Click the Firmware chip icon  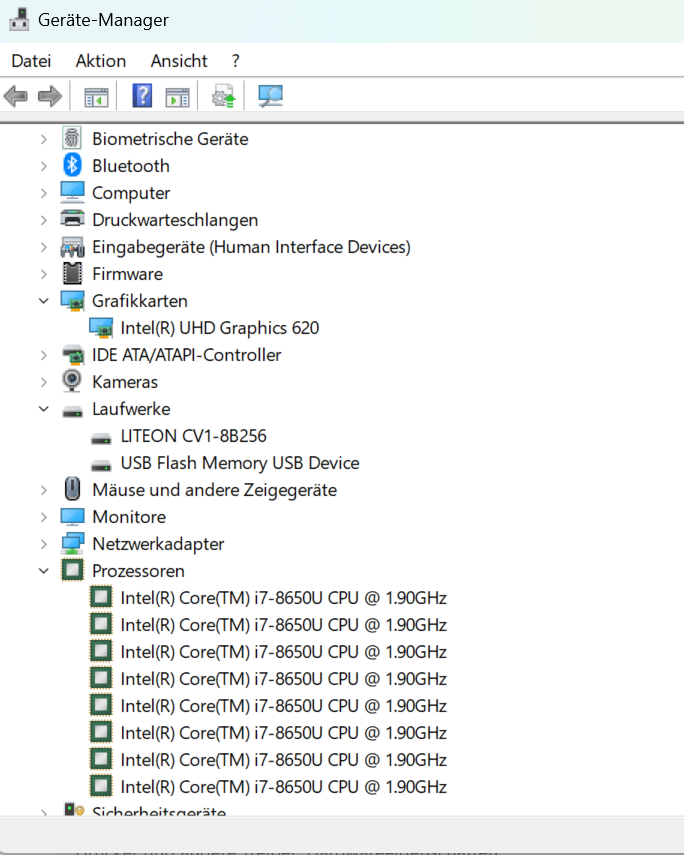tap(72, 273)
